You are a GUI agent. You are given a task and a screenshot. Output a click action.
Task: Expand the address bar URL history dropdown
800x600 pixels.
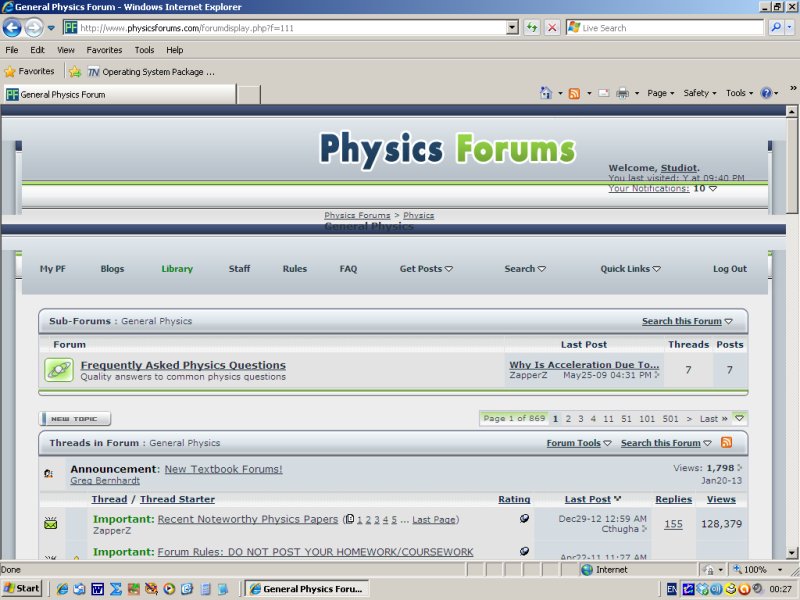(x=512, y=28)
